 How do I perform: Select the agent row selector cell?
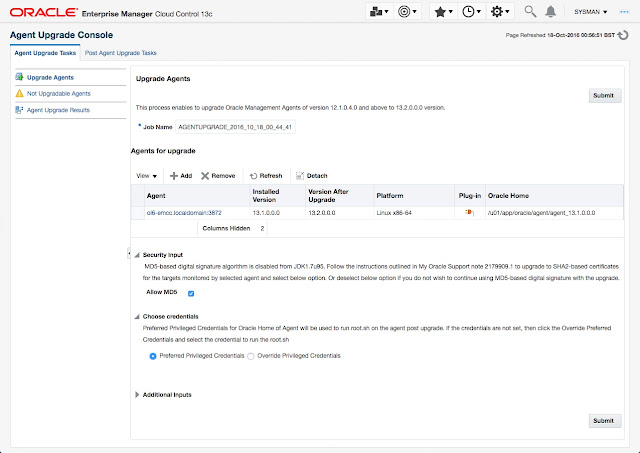pos(138,213)
